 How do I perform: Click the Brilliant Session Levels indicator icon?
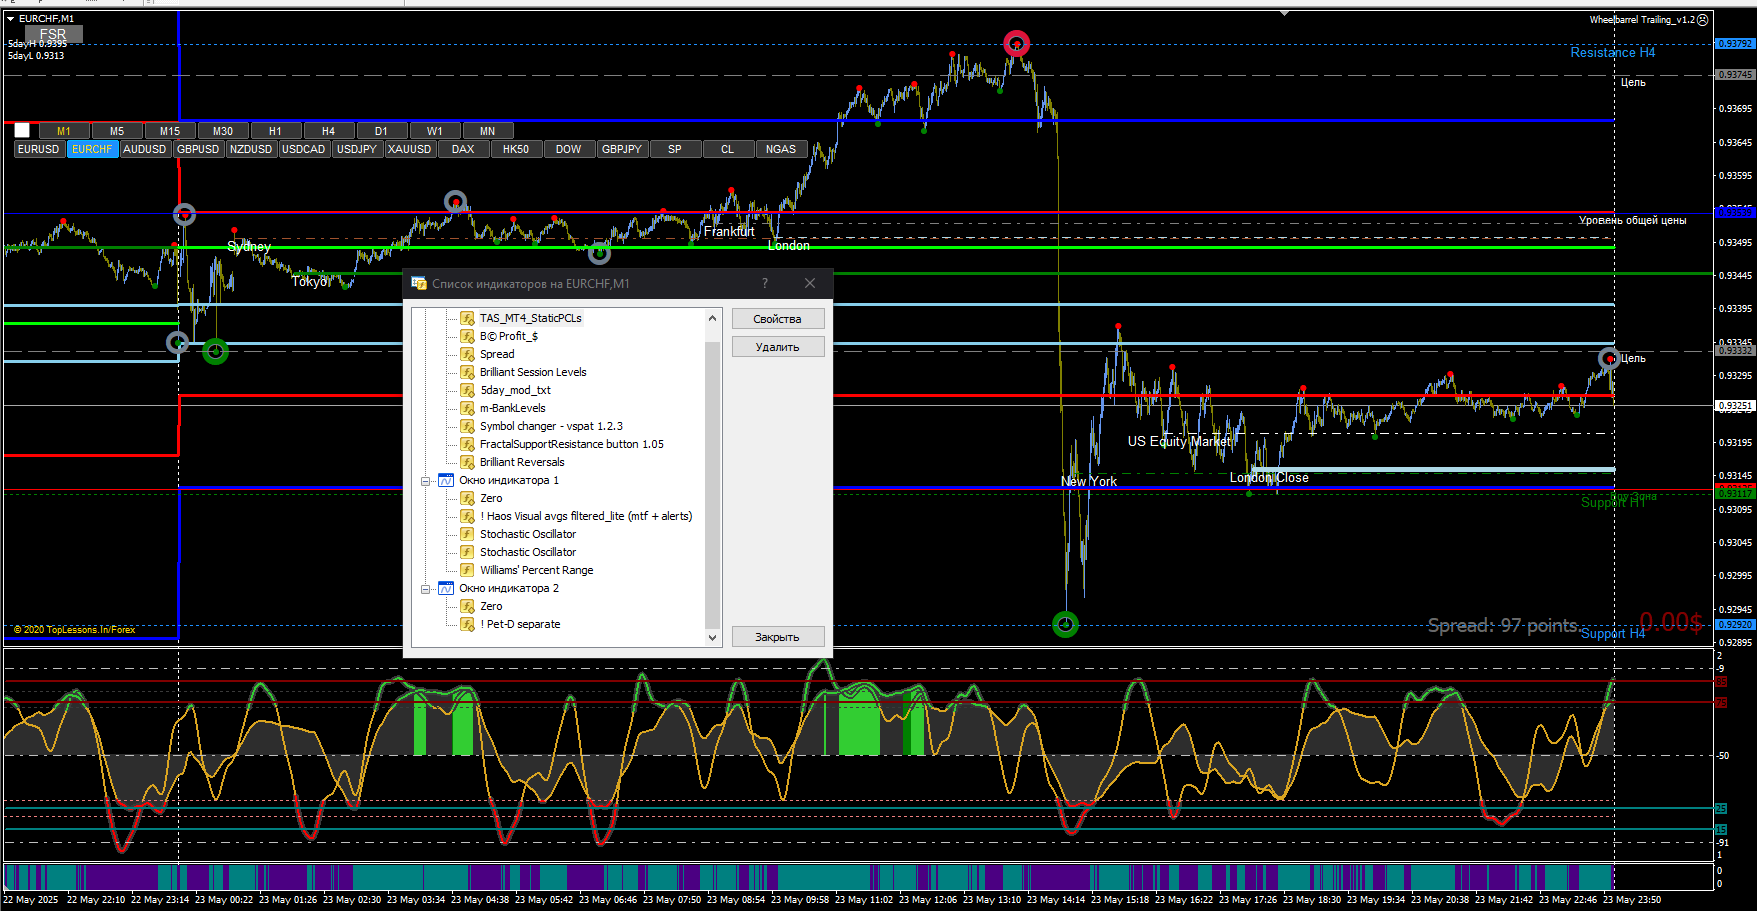click(x=467, y=372)
